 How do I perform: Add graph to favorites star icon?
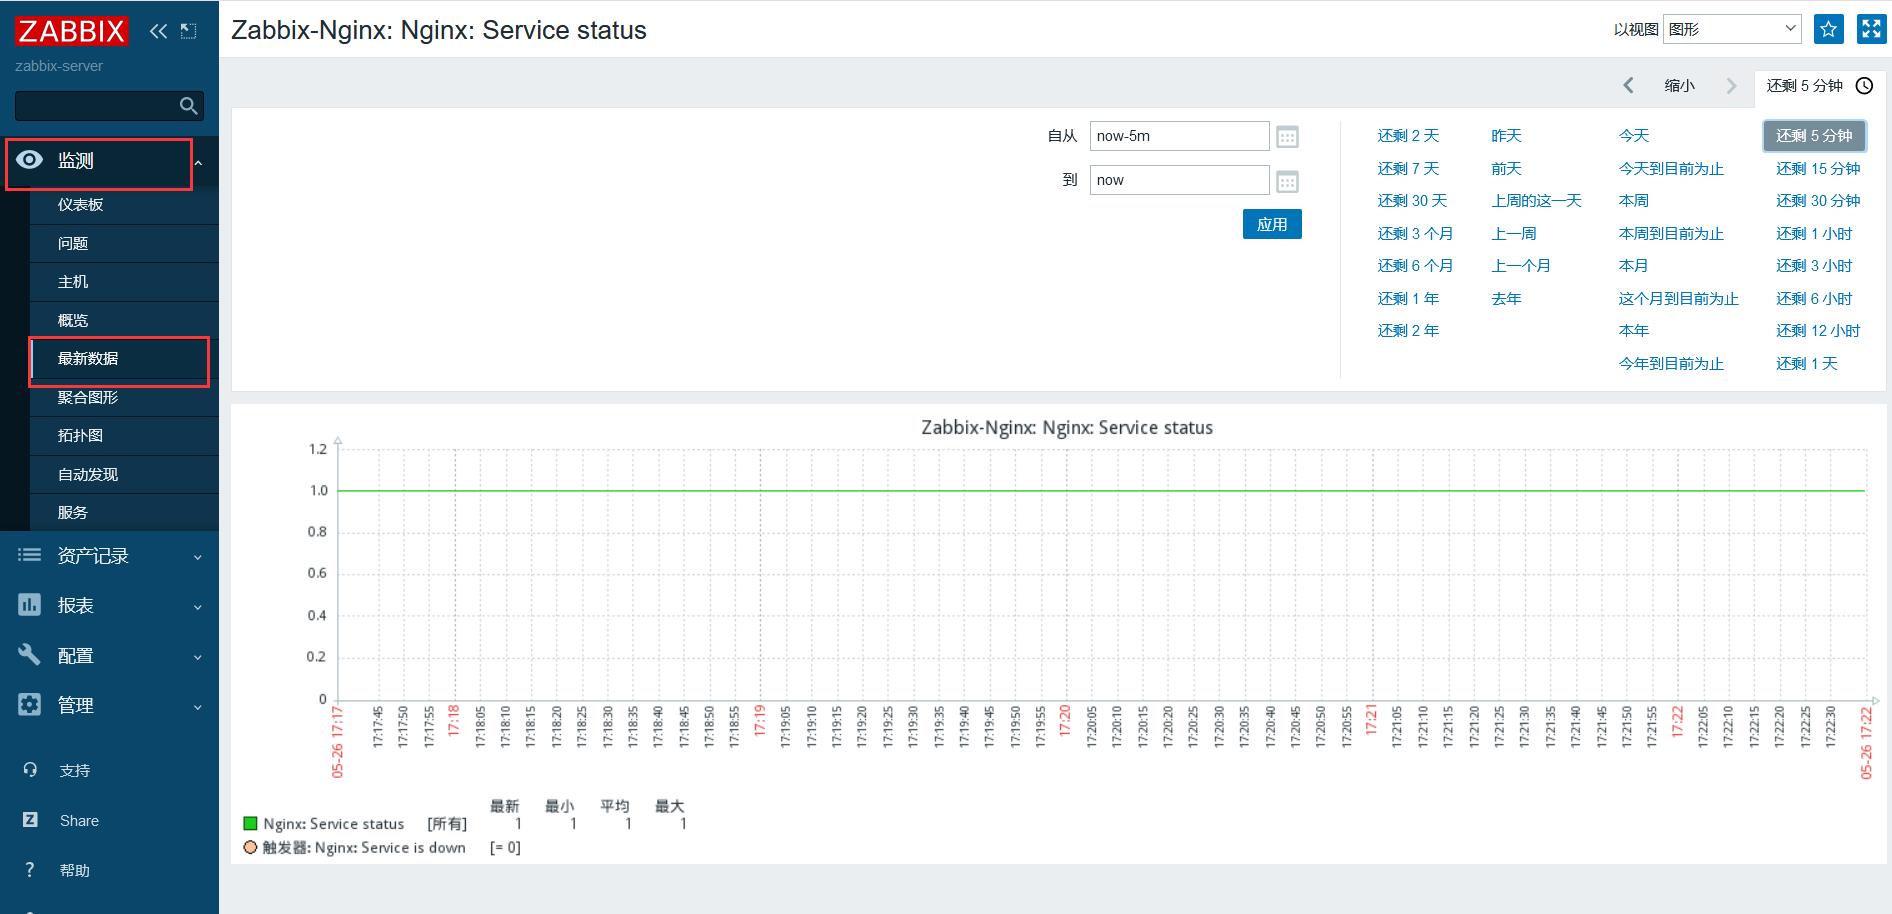(1829, 30)
